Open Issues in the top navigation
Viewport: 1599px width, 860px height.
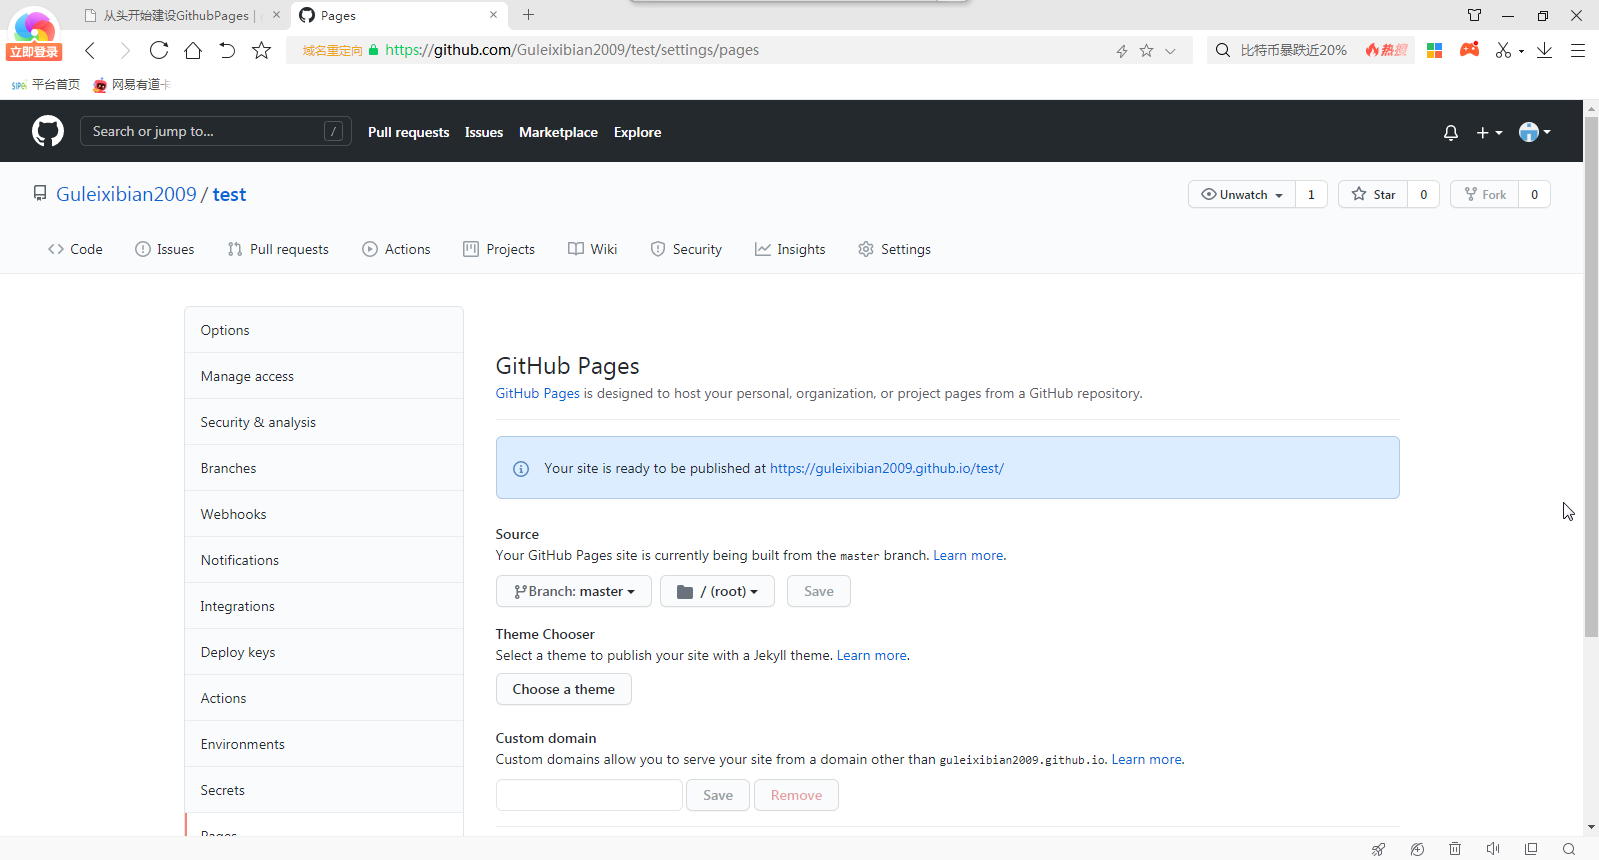pos(484,132)
